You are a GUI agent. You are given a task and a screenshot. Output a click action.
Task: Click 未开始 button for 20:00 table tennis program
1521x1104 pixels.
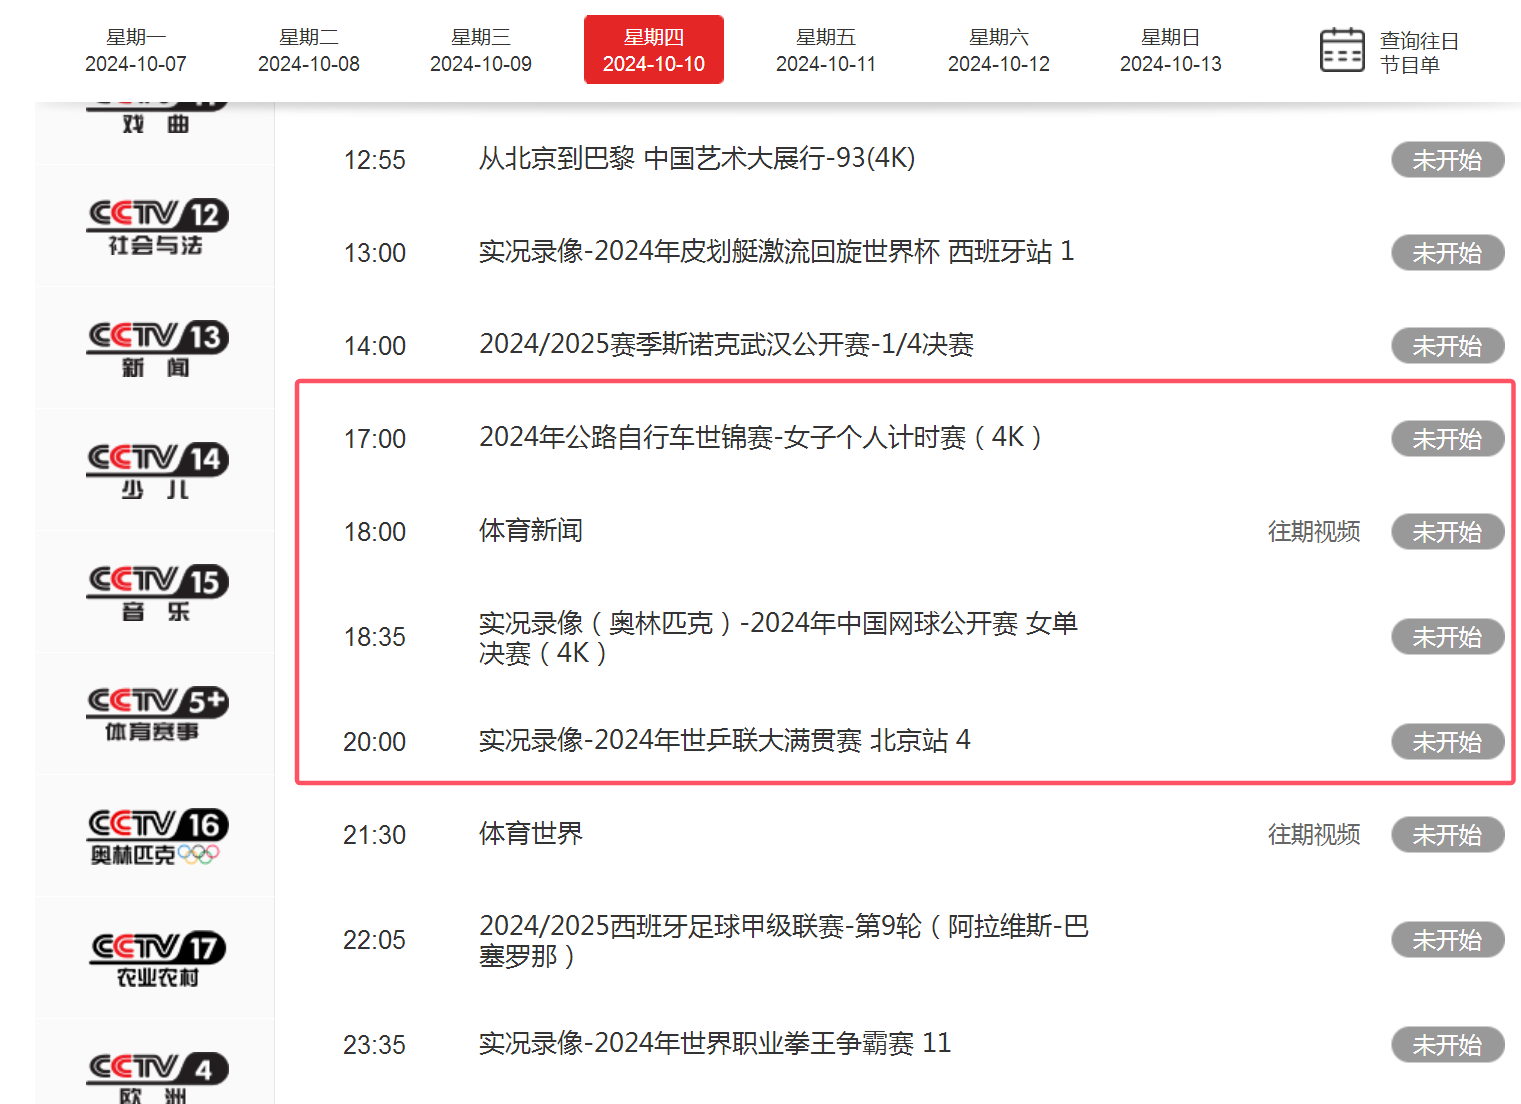[1447, 742]
